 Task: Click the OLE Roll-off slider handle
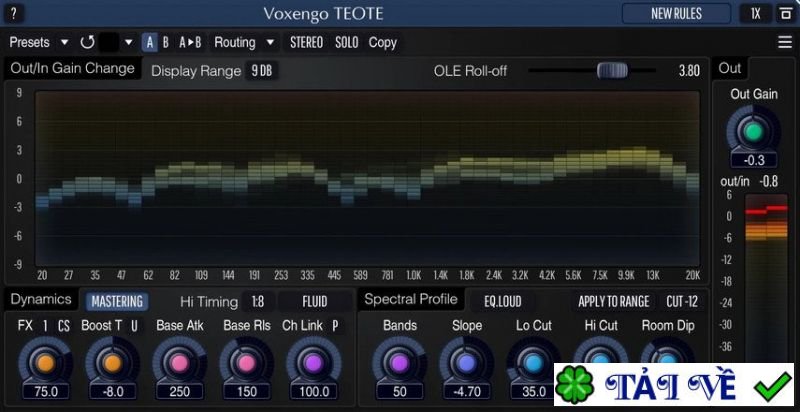point(612,70)
